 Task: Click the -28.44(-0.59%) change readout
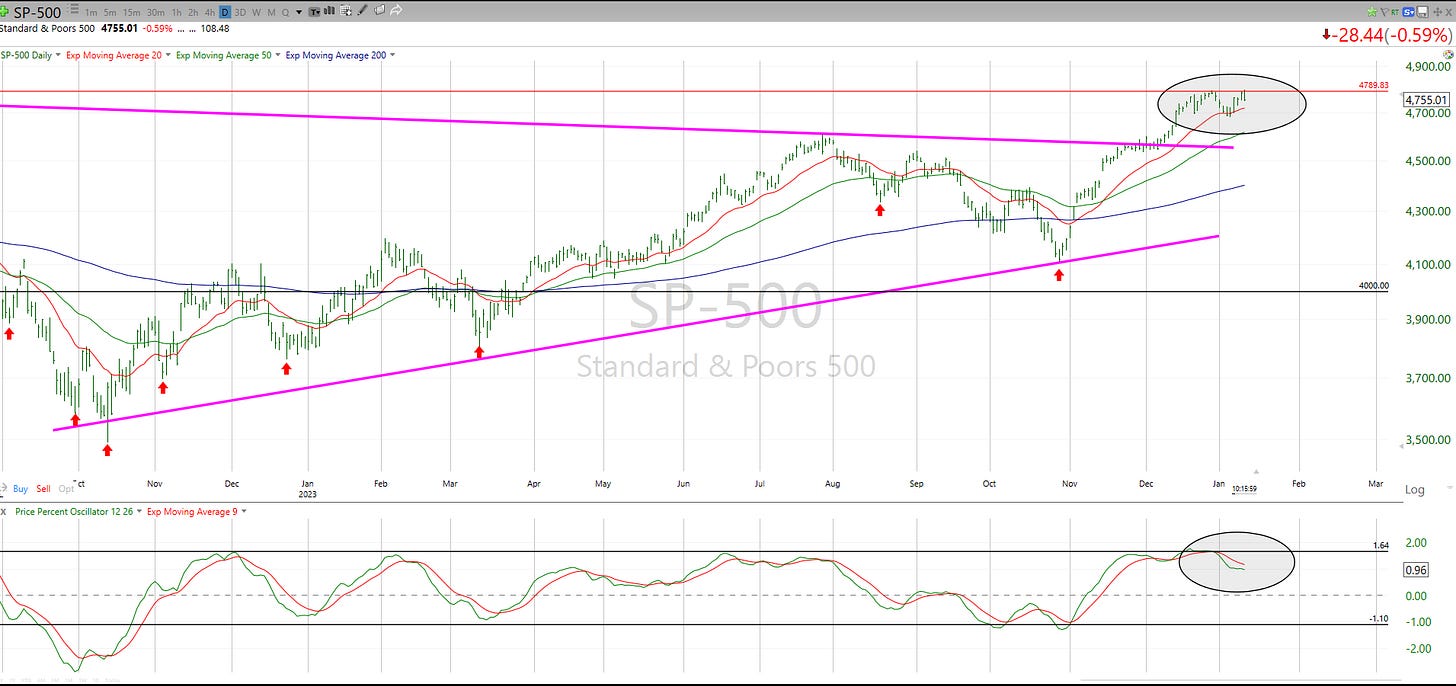tap(1387, 34)
